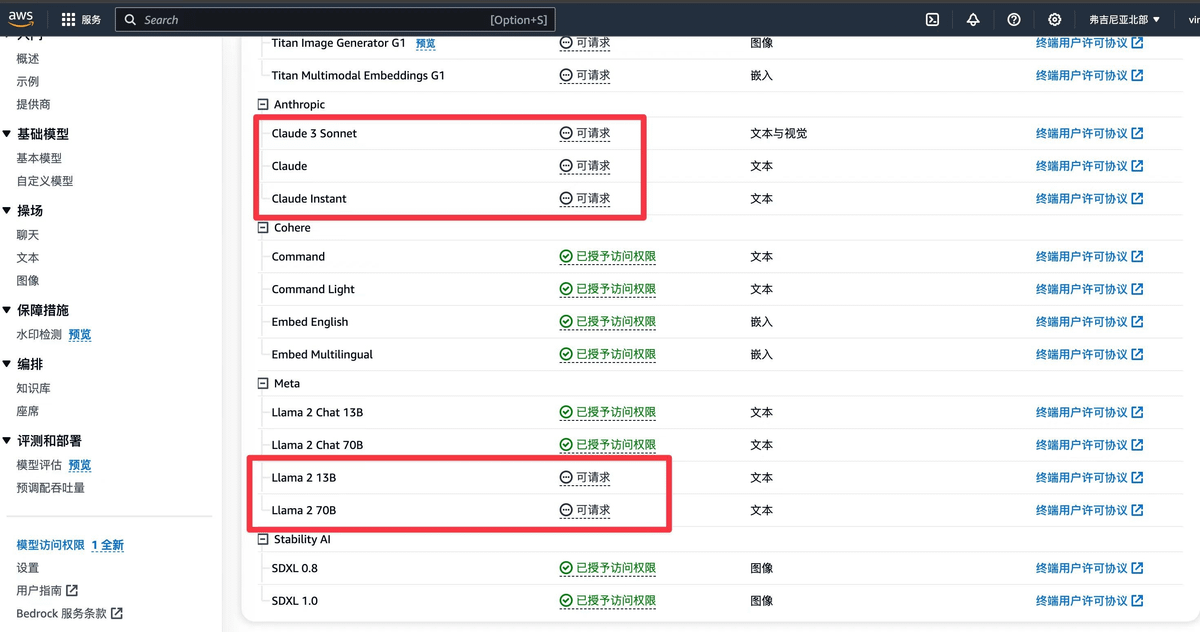Open the notifications bell
Screen dimensions: 1200x632
click(973, 20)
